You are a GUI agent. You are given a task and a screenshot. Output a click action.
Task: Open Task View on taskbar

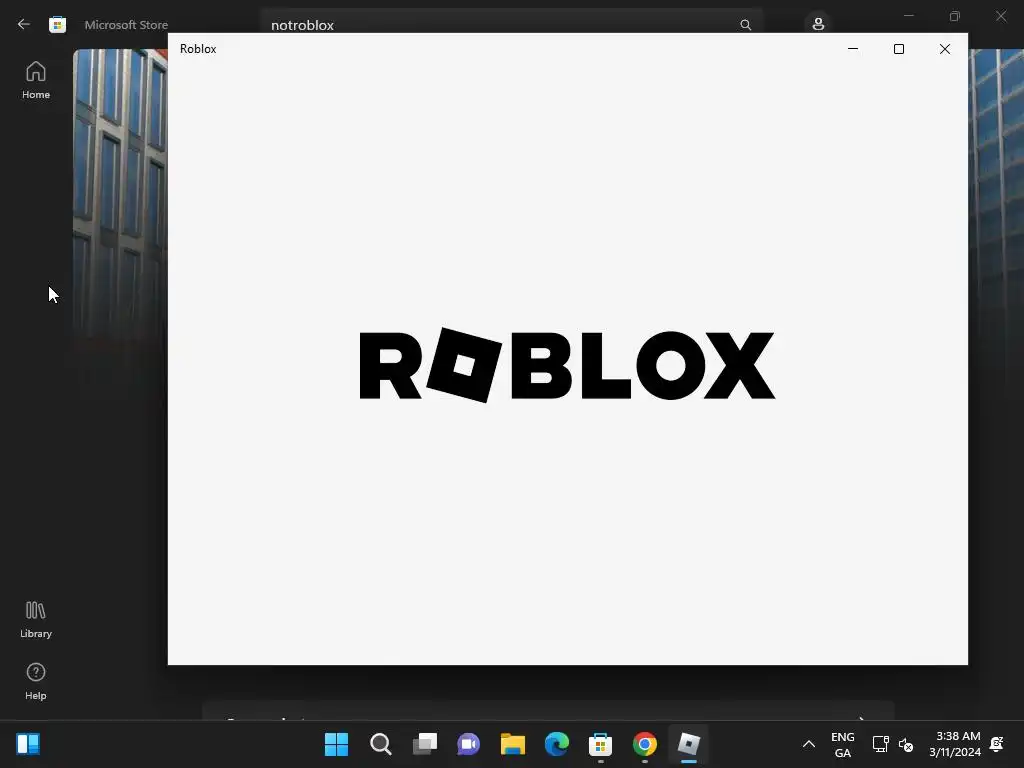424,744
